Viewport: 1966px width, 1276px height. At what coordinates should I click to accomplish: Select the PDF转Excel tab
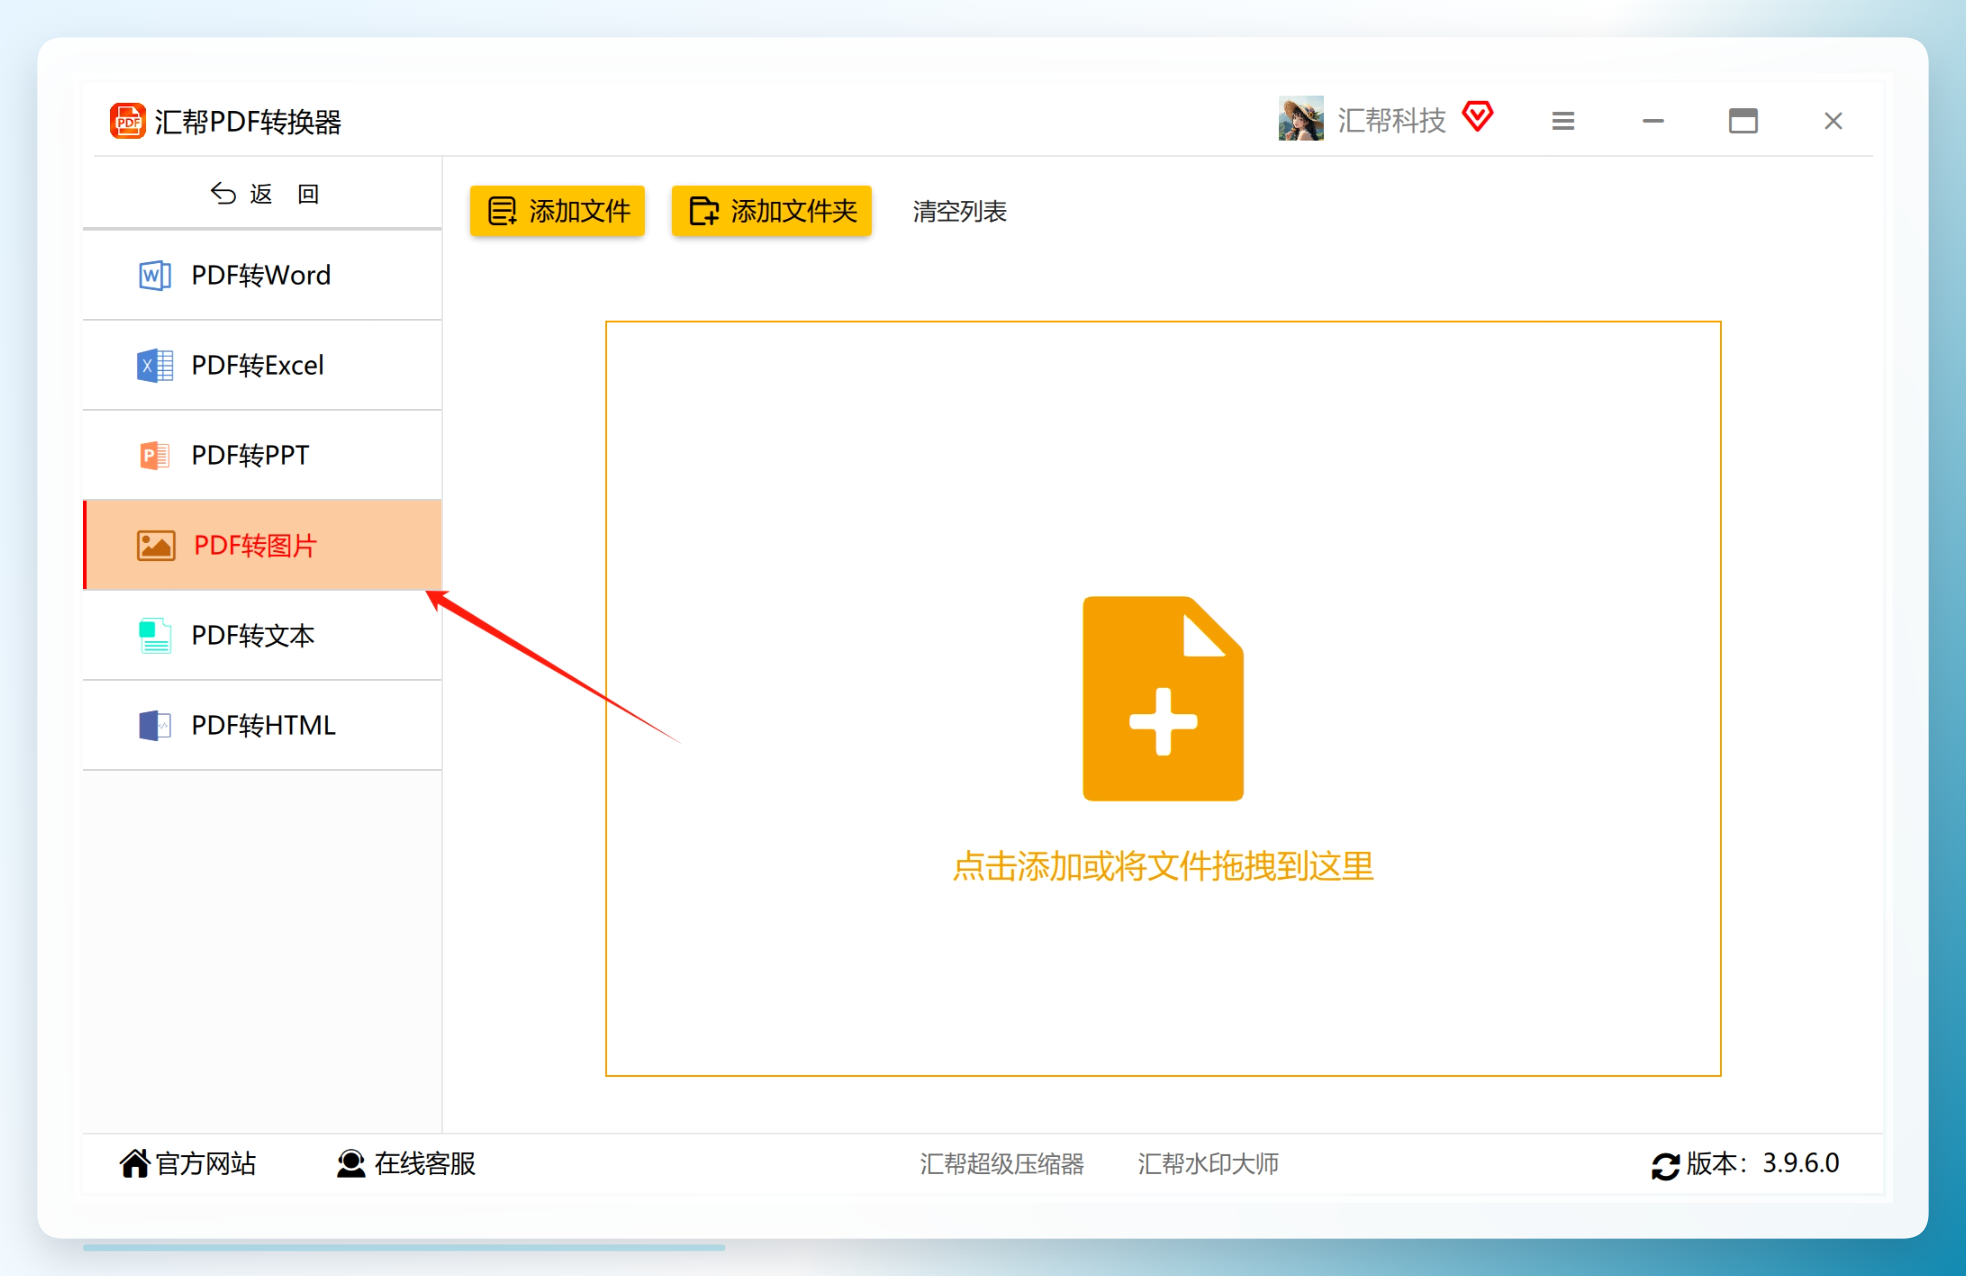pos(262,365)
